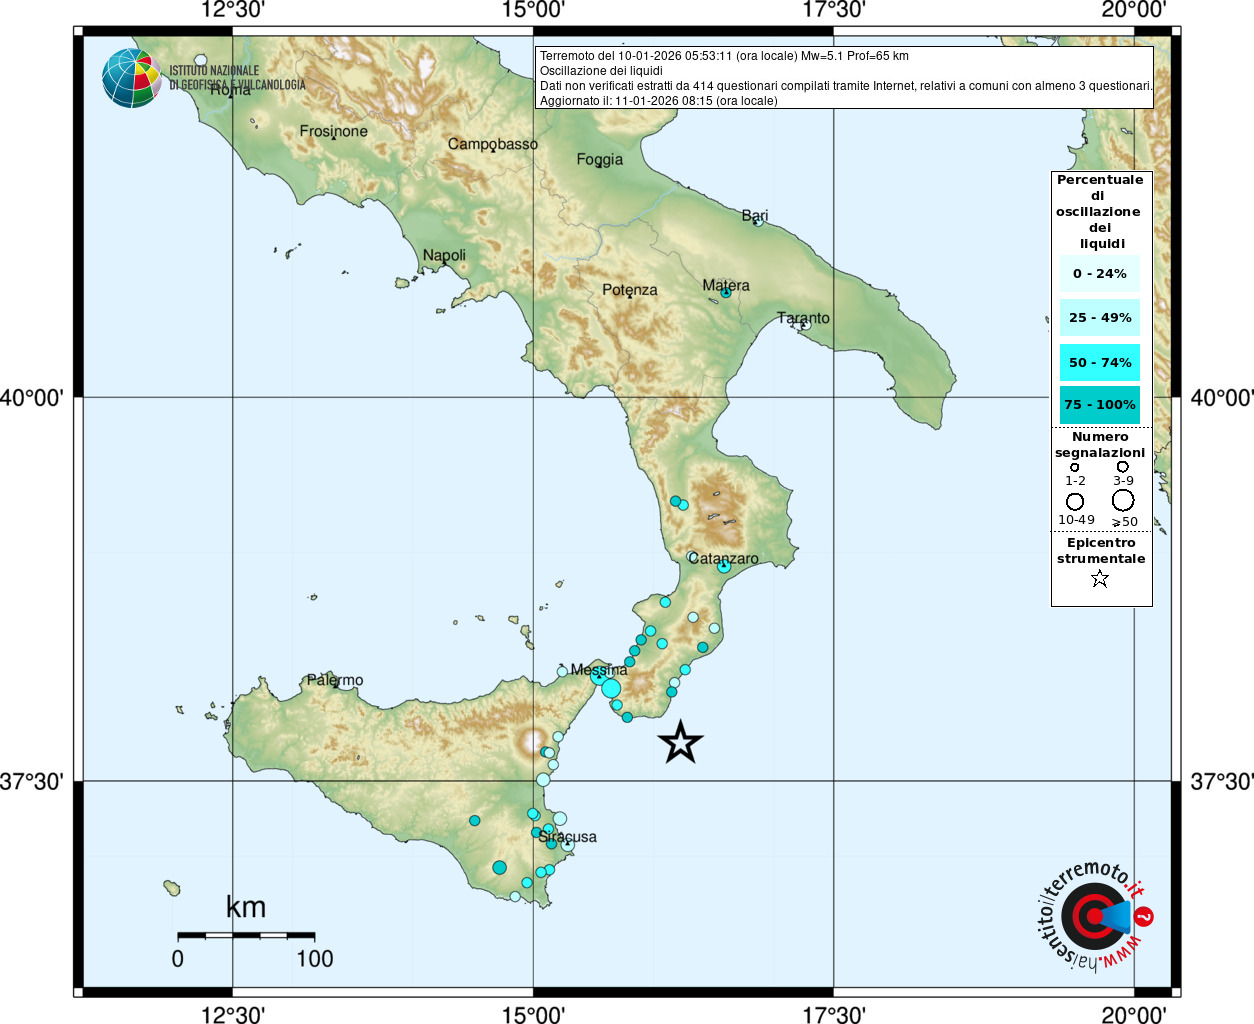
Task: Select the 25 - 49% legend color swatch
Action: coord(1100,317)
